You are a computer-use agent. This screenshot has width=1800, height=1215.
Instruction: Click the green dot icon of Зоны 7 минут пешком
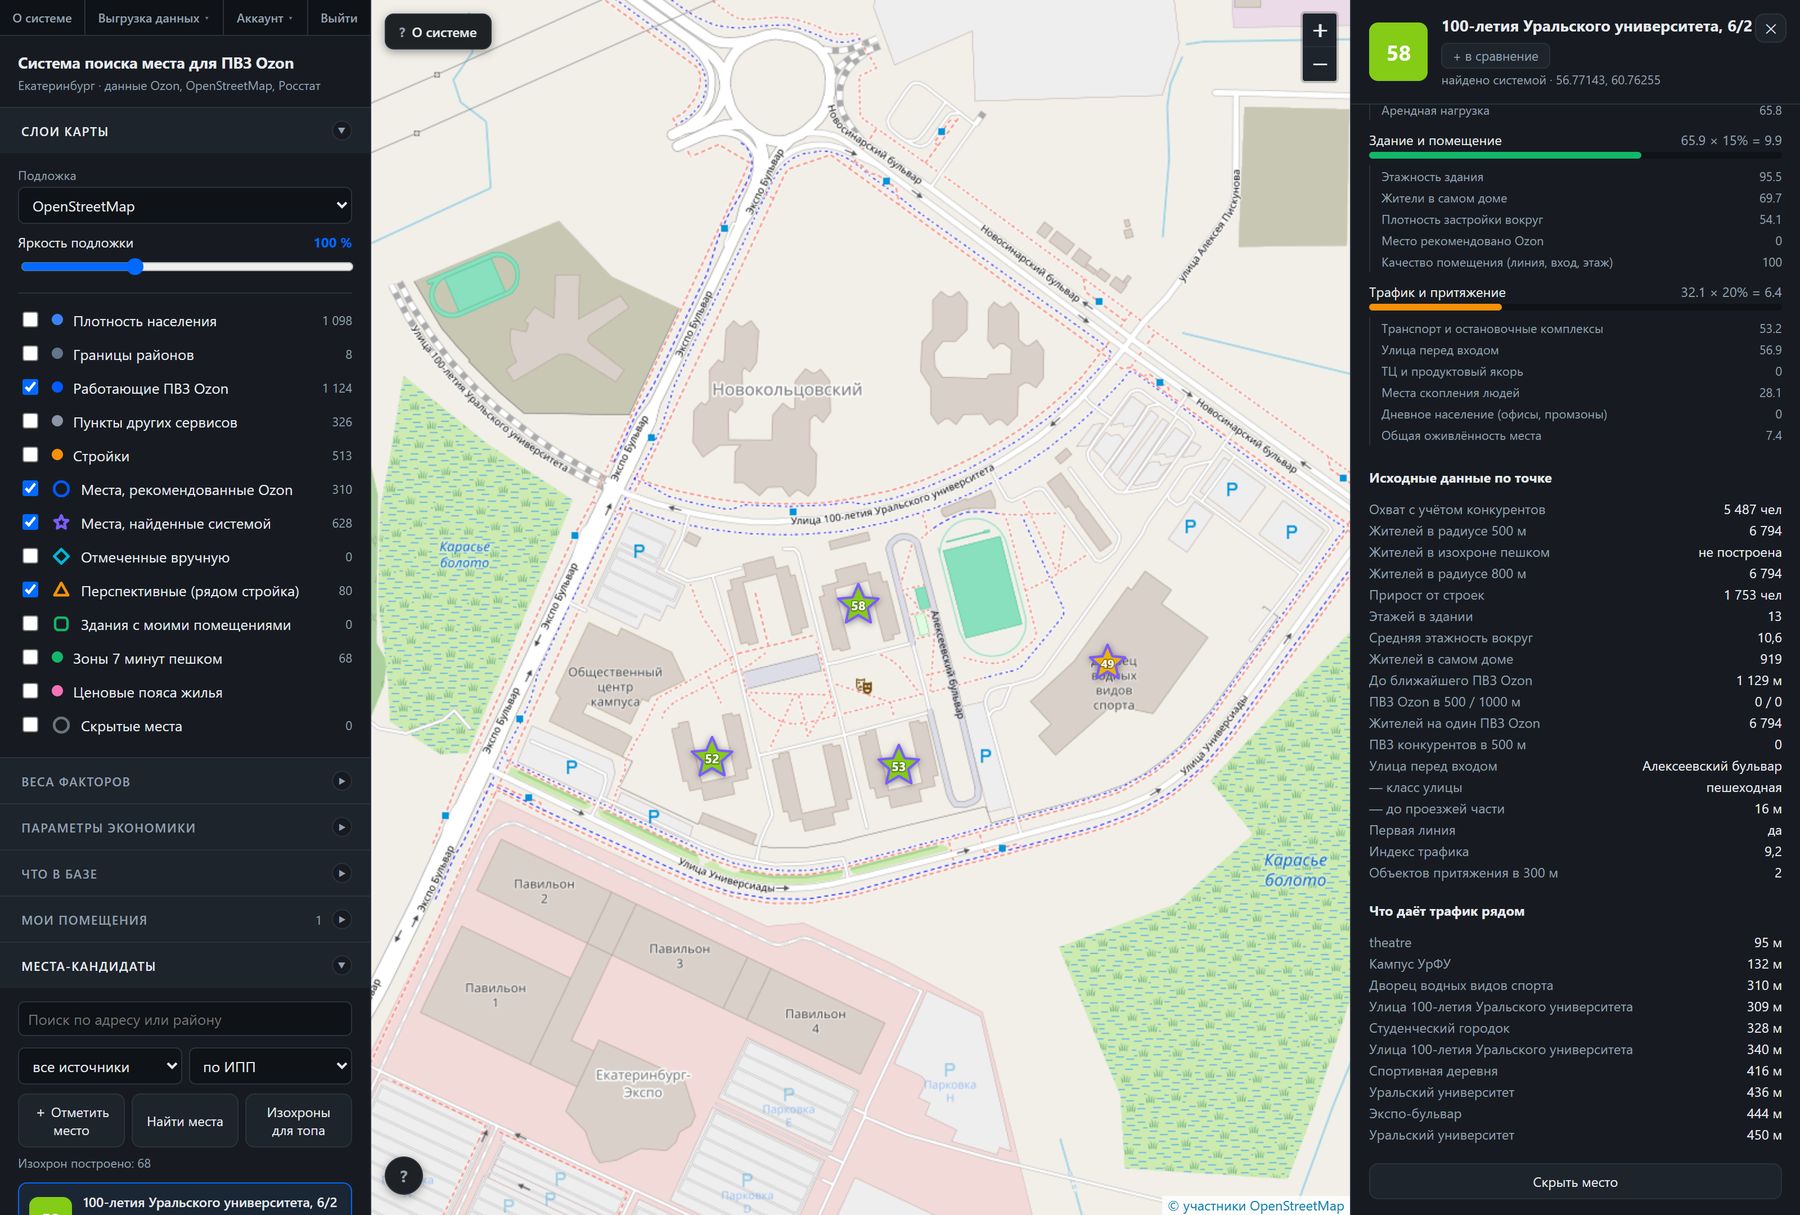coord(57,658)
